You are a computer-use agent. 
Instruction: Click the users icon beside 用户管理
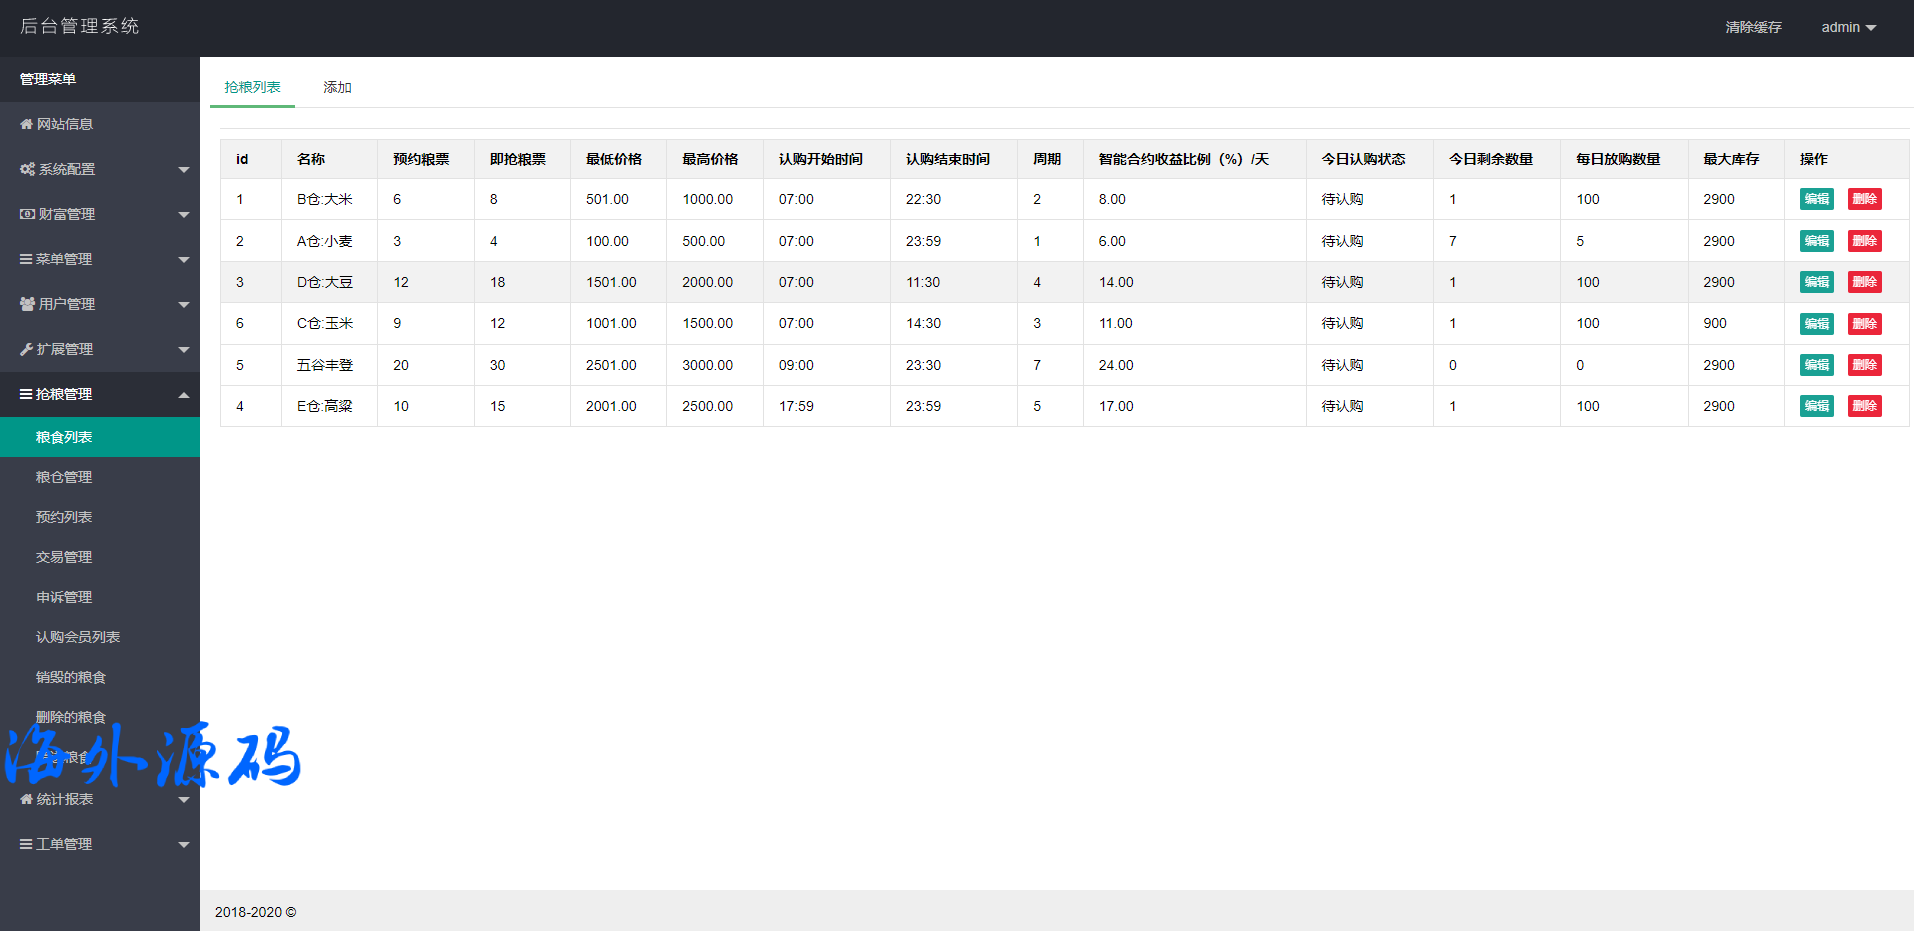[x=27, y=304]
